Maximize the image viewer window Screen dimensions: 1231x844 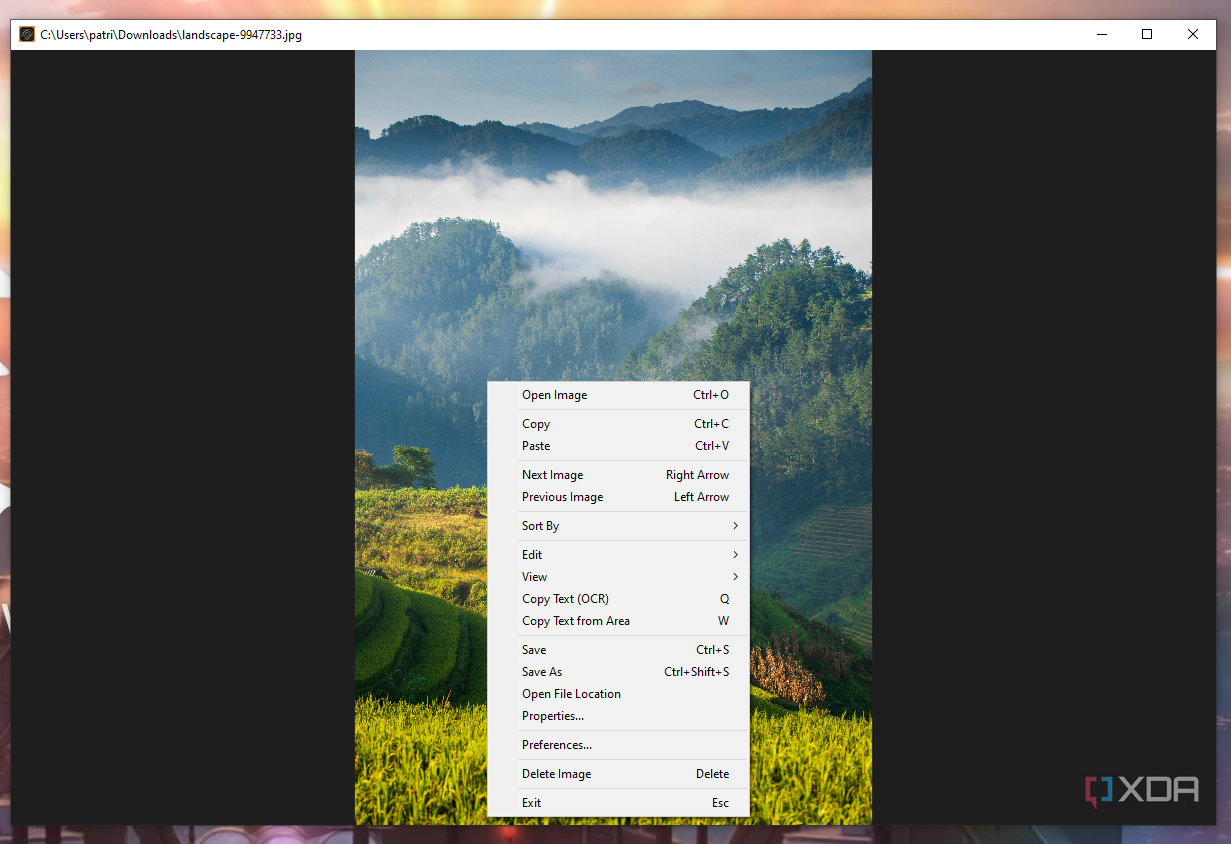point(1147,34)
